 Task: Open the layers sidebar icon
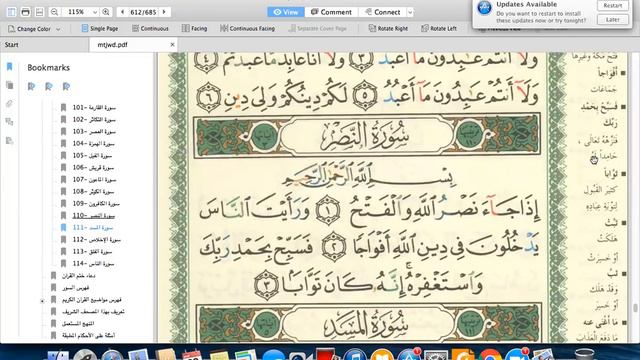[x=10, y=122]
